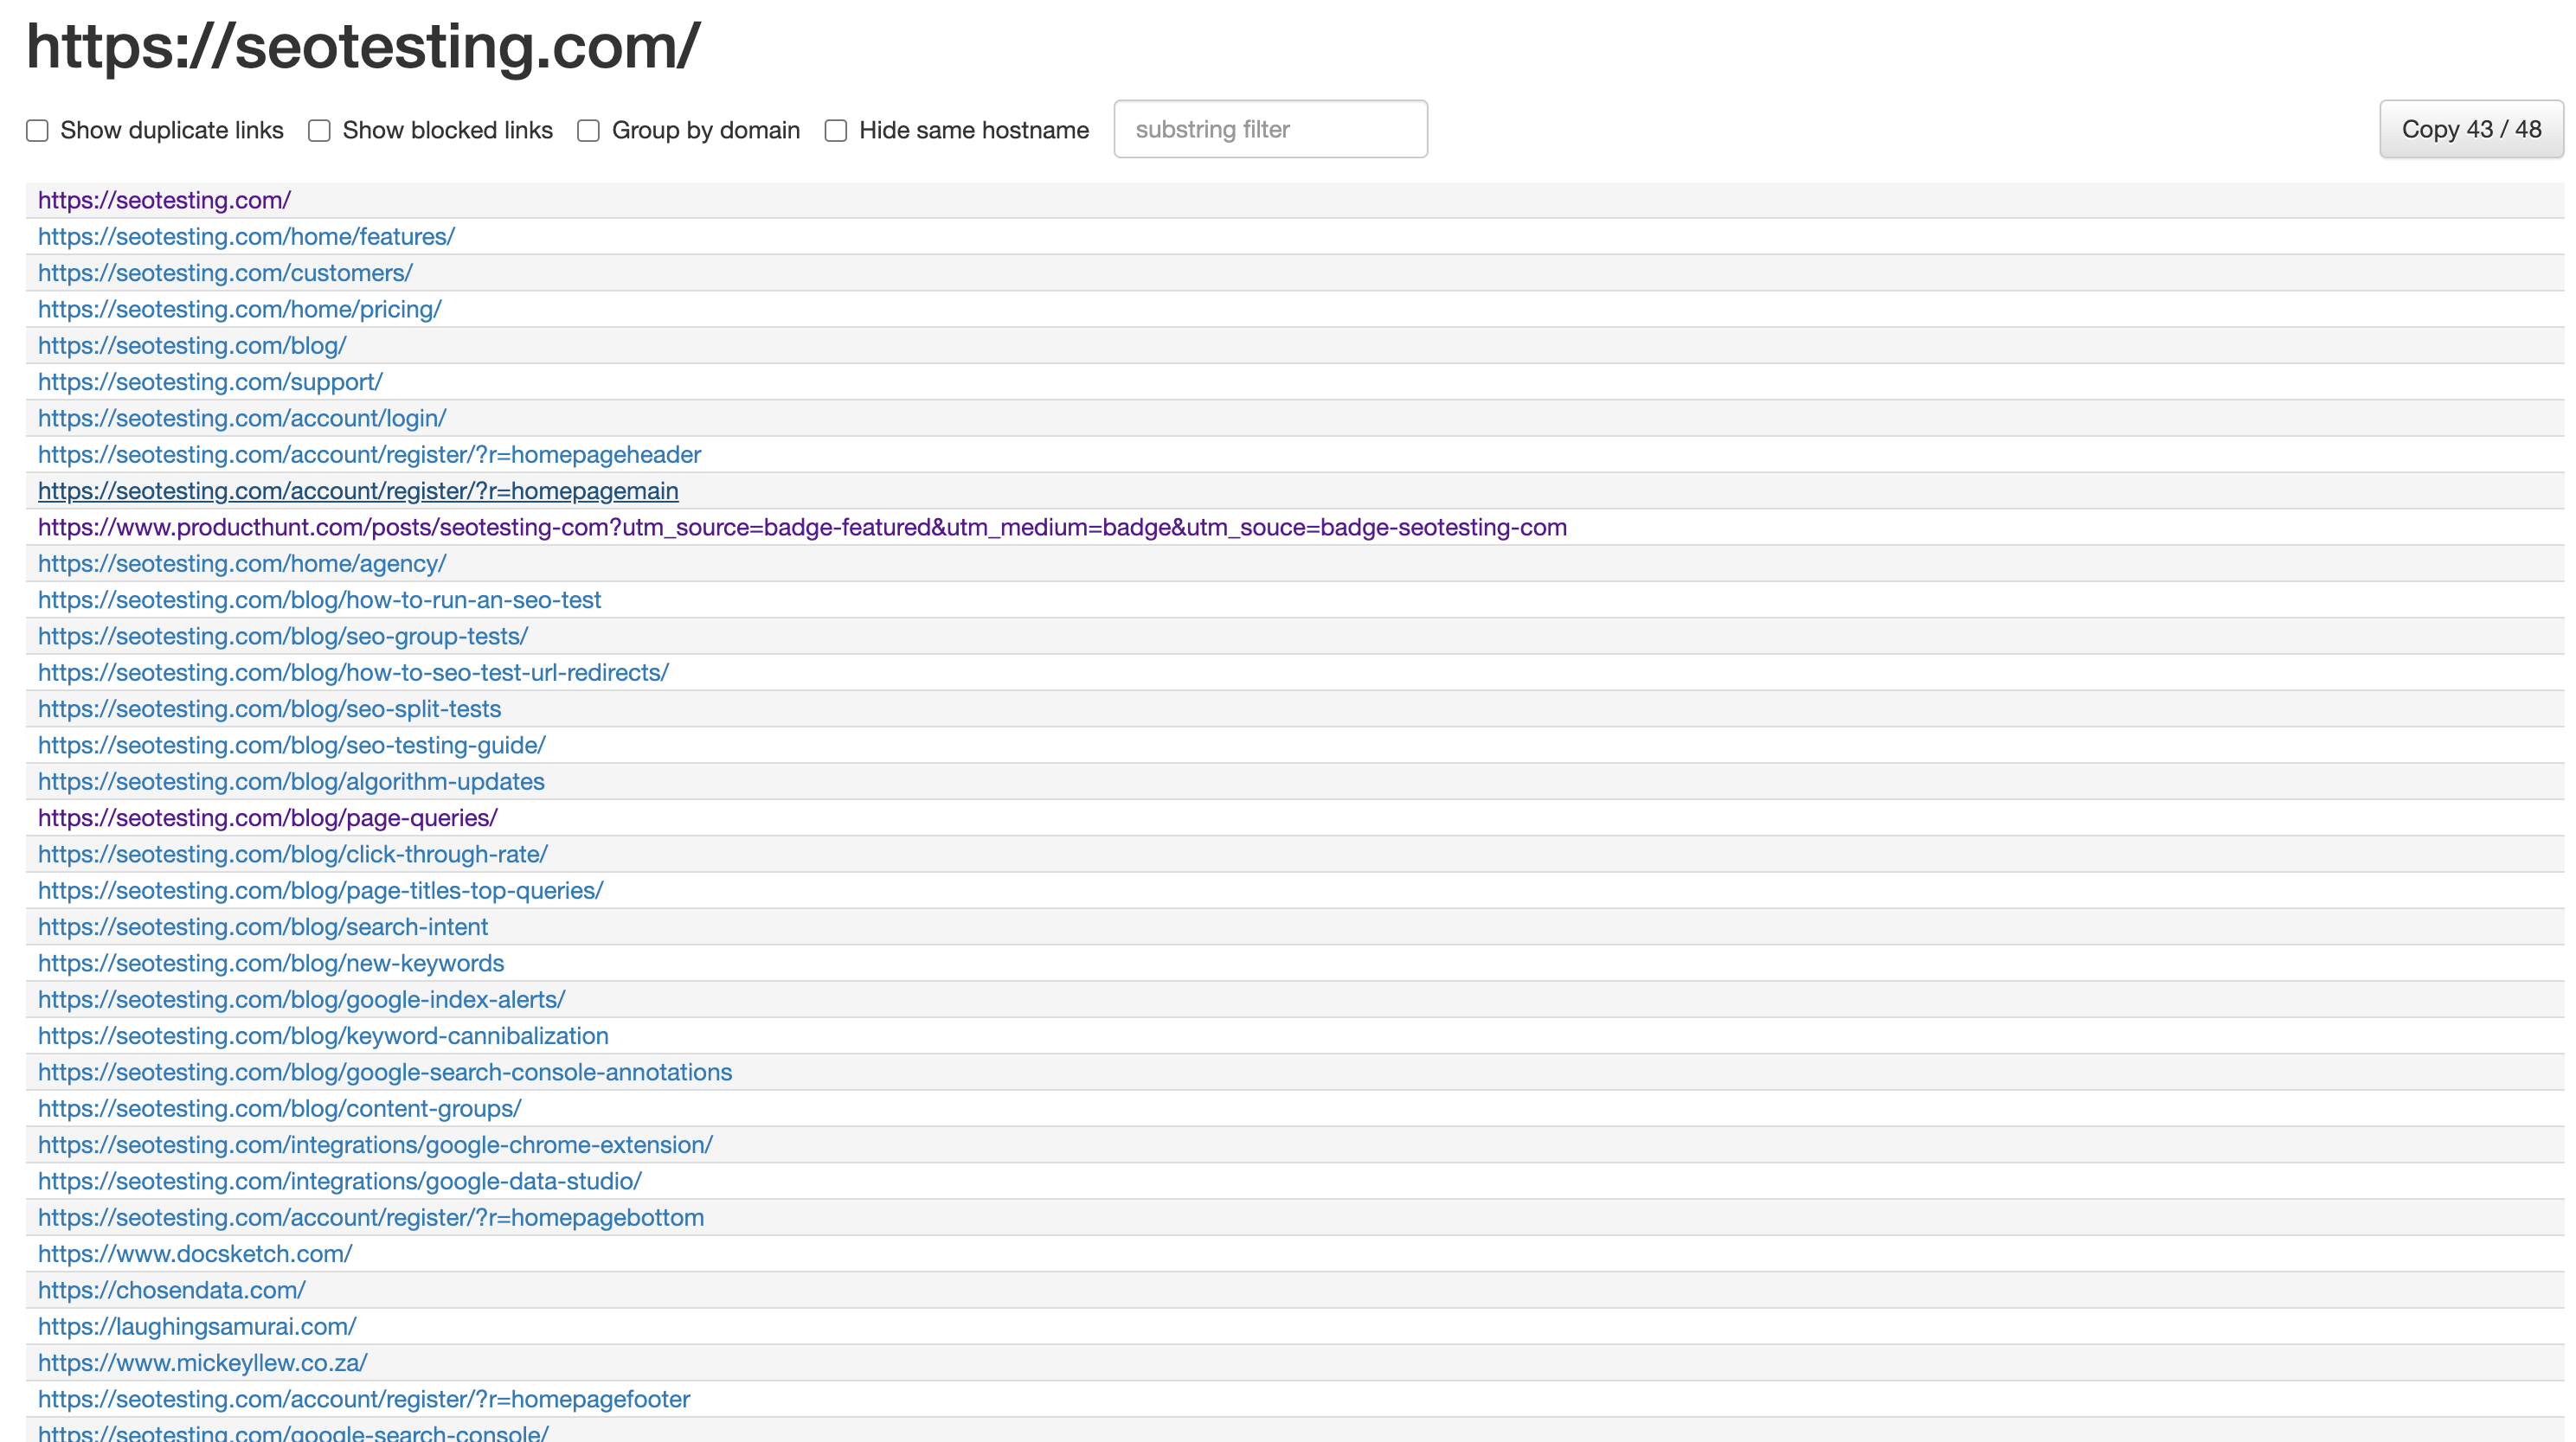Focus the substring filter input field
Viewport: 2576px width, 1442px height.
1270,129
